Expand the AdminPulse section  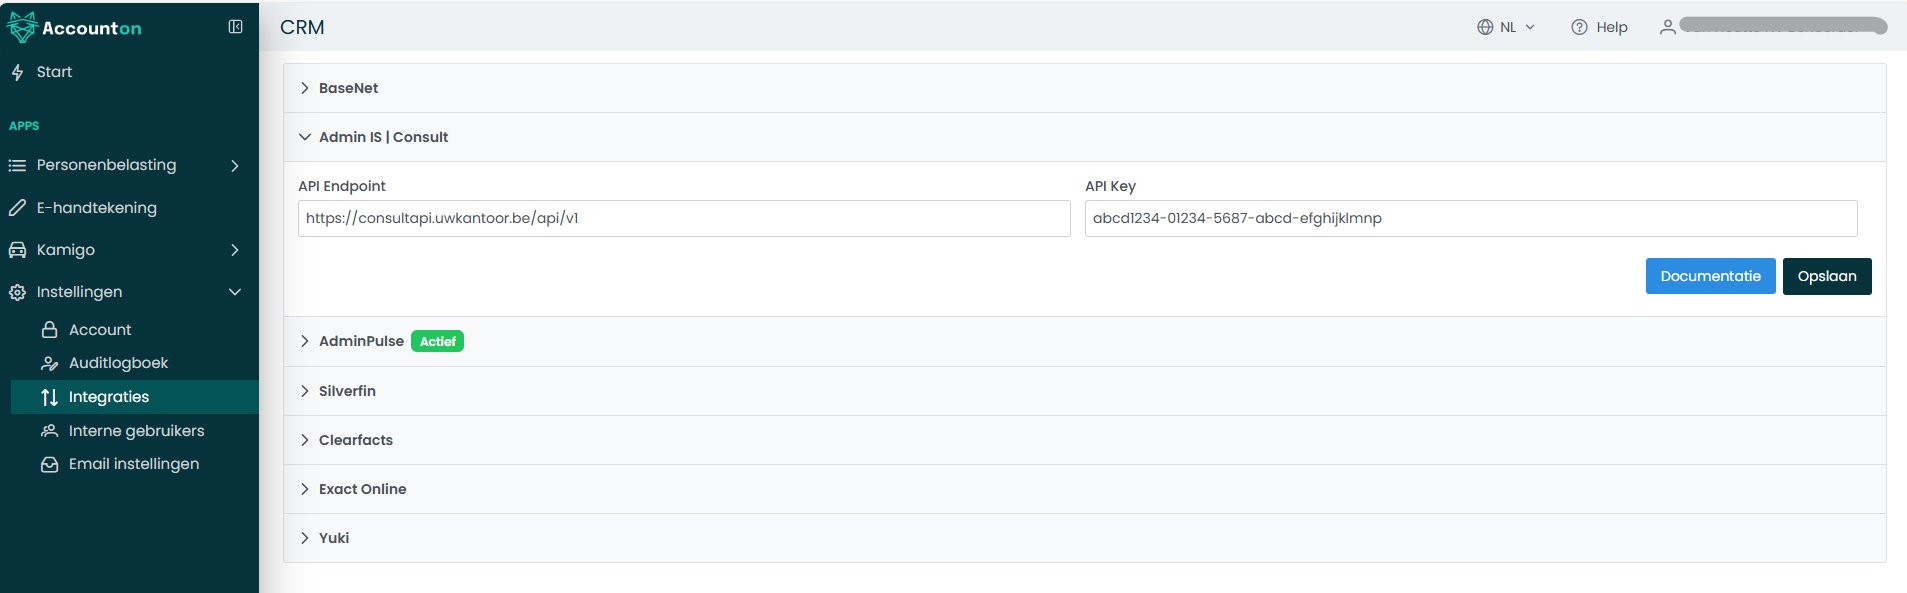[1085, 341]
